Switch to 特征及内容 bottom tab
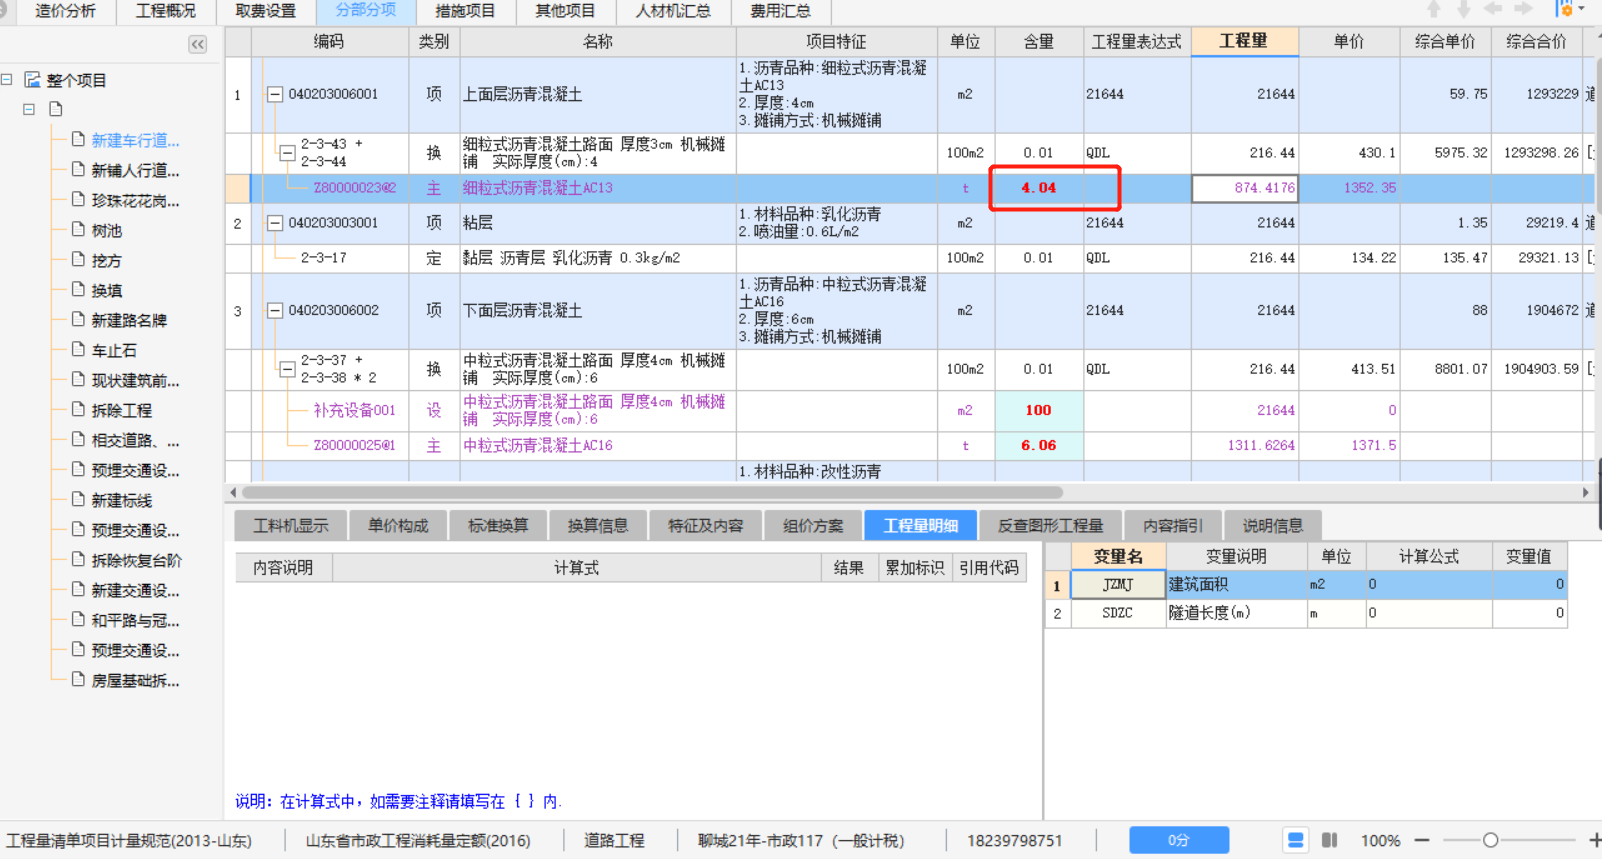Image resolution: width=1602 pixels, height=859 pixels. point(705,525)
